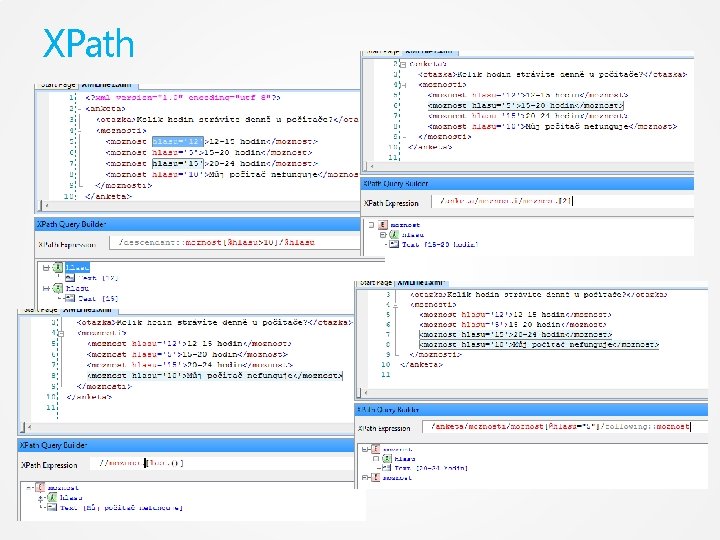Click hlasu attribute icon in moznost[2] result tree

click(394, 235)
